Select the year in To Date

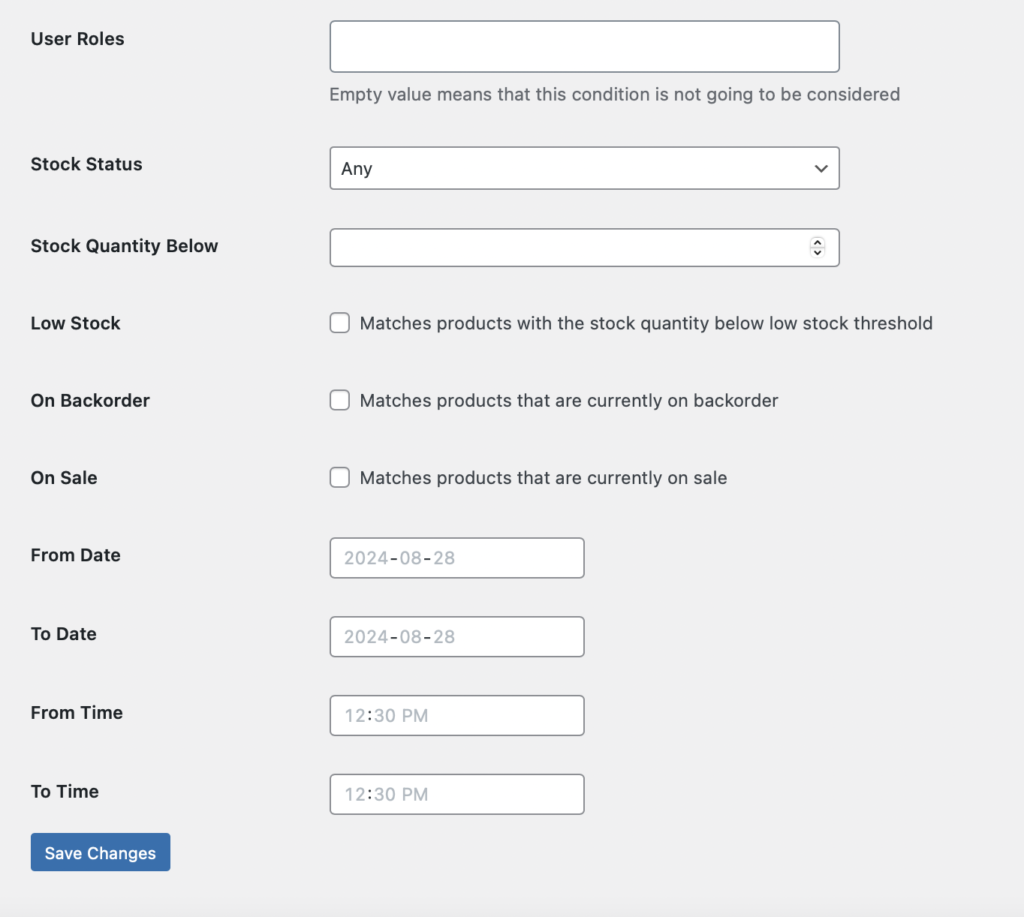(x=366, y=637)
